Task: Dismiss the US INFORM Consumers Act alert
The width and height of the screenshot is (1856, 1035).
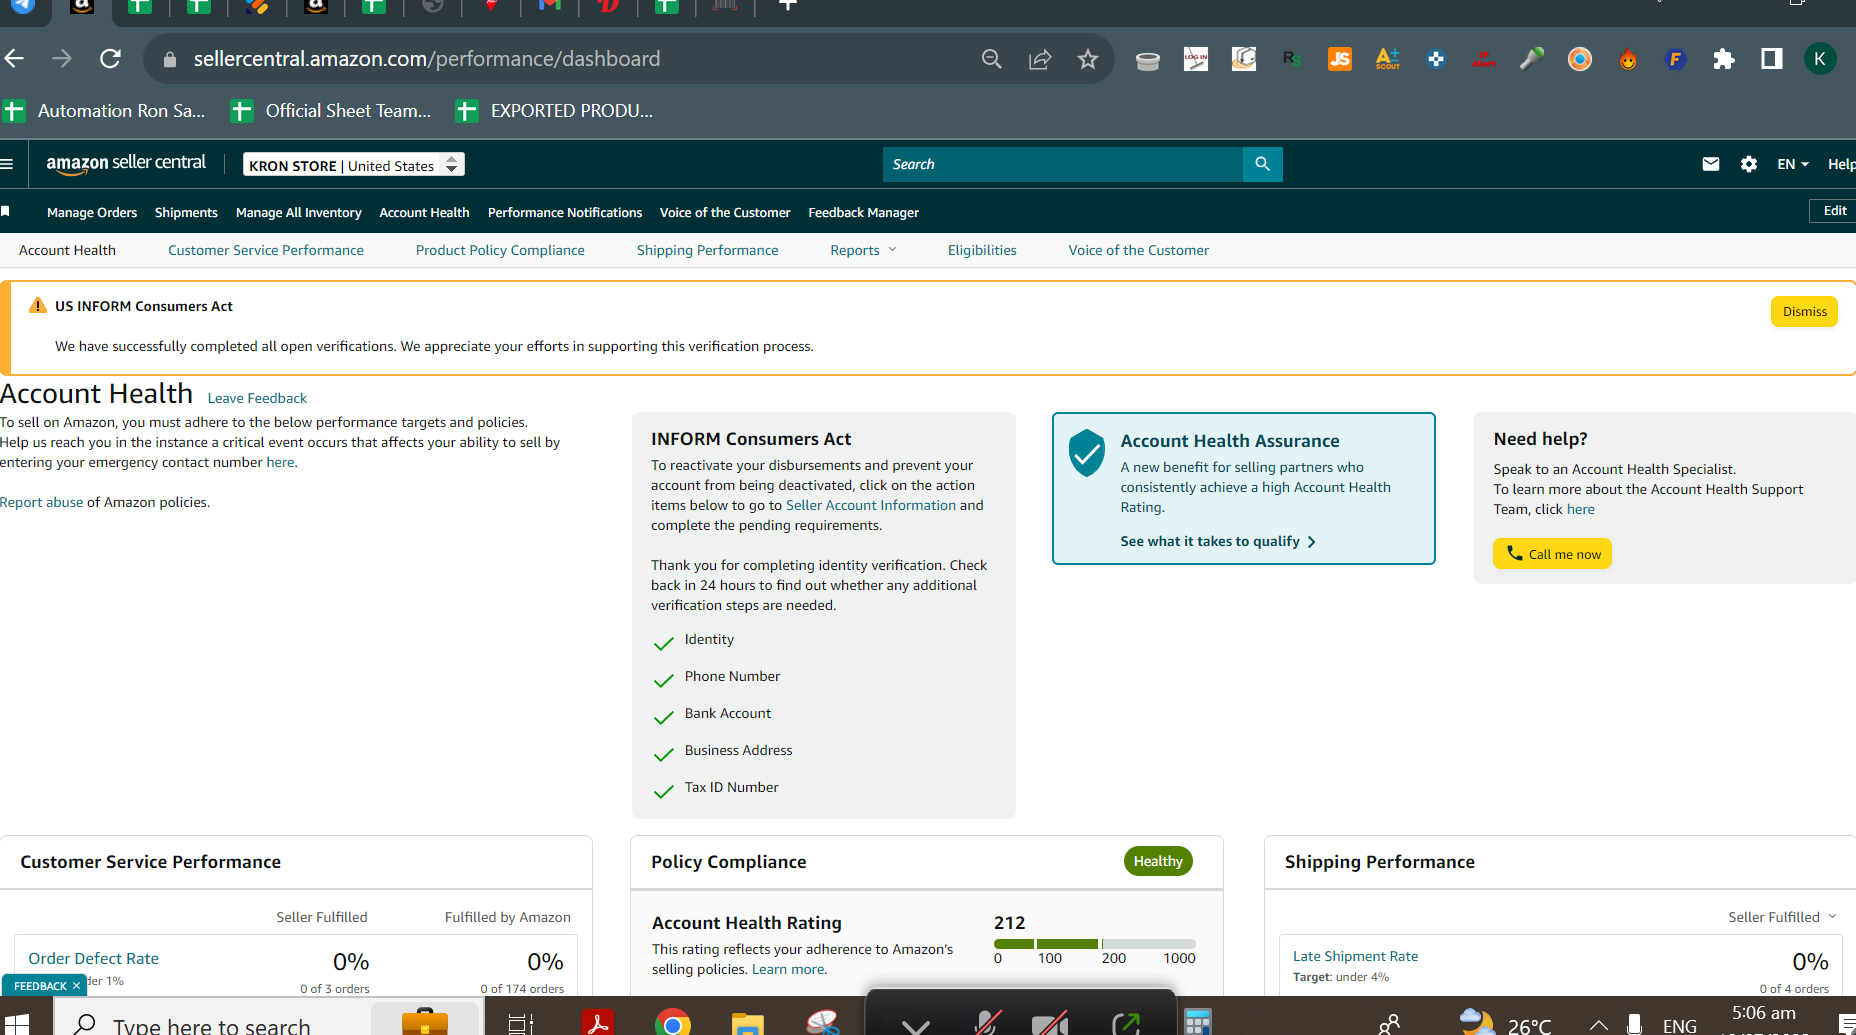Action: 1804,311
